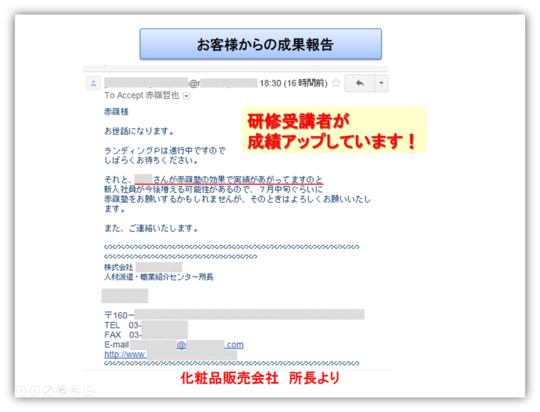This screenshot has width=540, height=412.
Task: Select the 人材派遣・職業紹介センター所長 signature line
Action: [159, 277]
